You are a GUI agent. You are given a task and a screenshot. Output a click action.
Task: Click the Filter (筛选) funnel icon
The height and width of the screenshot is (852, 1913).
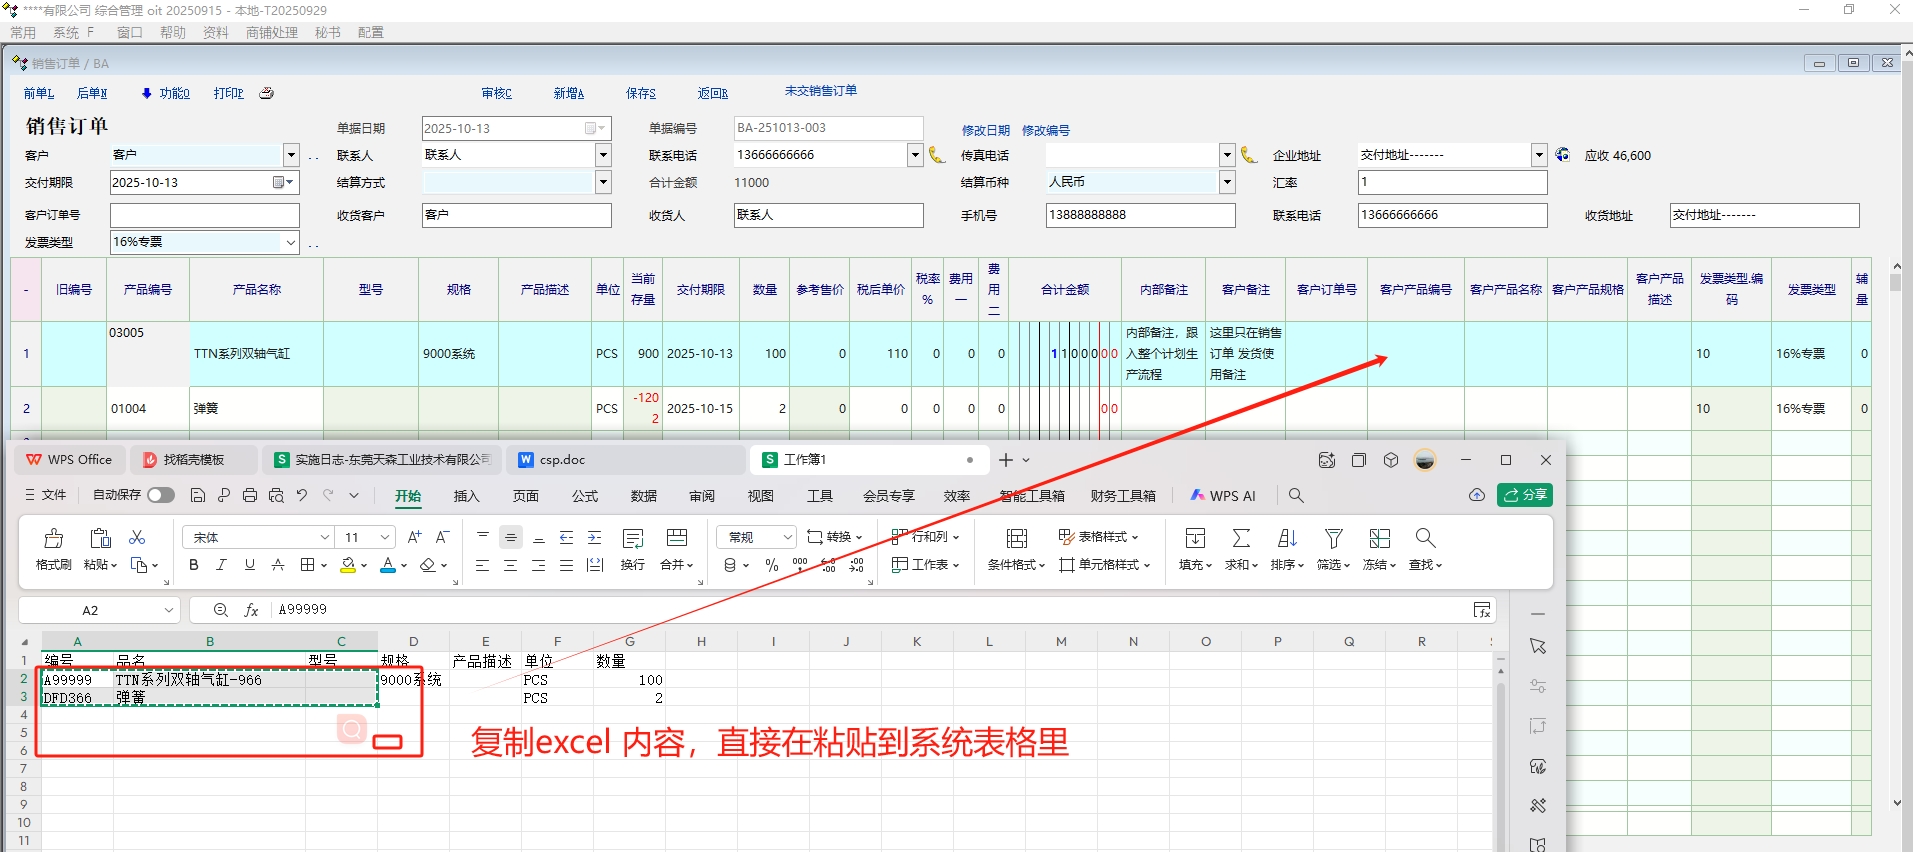coord(1333,539)
